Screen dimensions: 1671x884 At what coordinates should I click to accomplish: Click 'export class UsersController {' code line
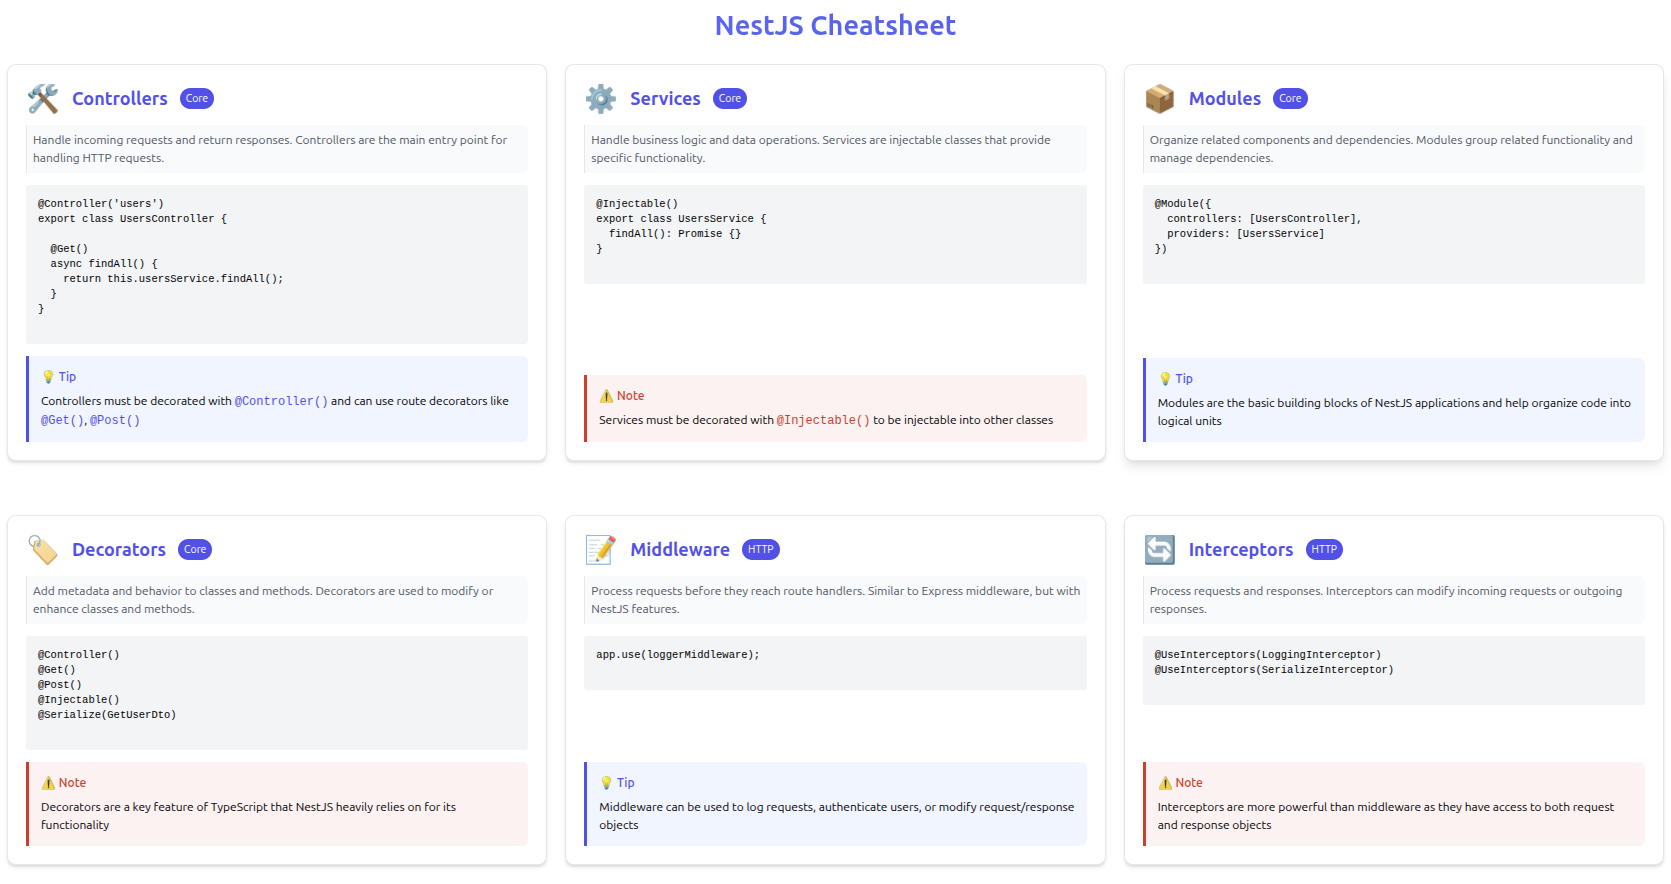click(x=133, y=219)
